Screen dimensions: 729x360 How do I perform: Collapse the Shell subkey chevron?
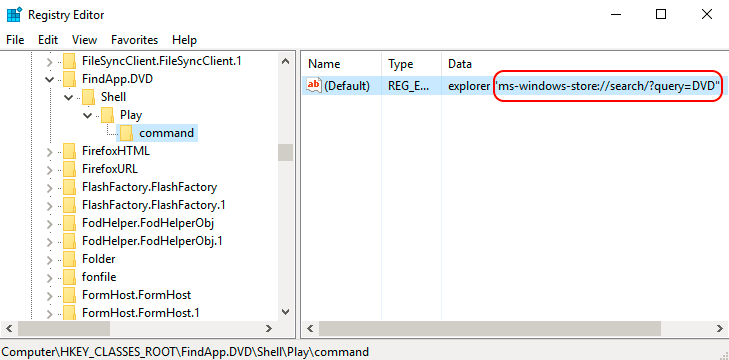click(x=68, y=97)
